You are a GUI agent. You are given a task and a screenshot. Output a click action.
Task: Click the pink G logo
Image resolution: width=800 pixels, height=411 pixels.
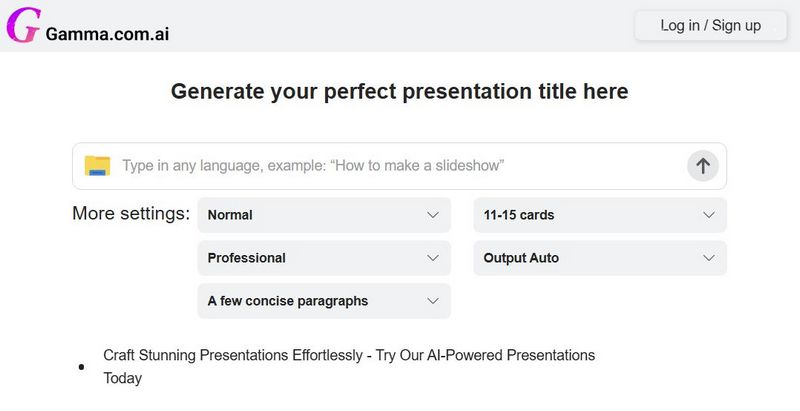[x=23, y=25]
